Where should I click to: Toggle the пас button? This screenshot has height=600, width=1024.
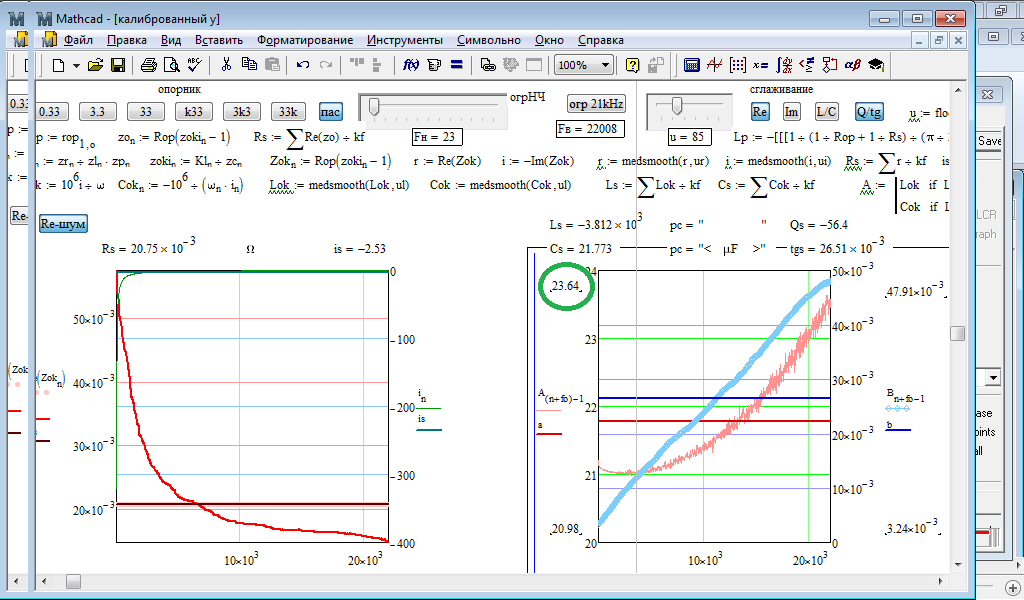pos(330,111)
